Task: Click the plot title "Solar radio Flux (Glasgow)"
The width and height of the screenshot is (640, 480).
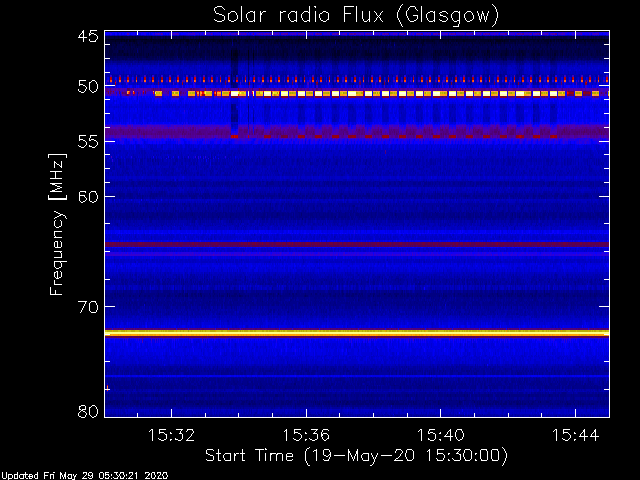Action: coord(356,16)
